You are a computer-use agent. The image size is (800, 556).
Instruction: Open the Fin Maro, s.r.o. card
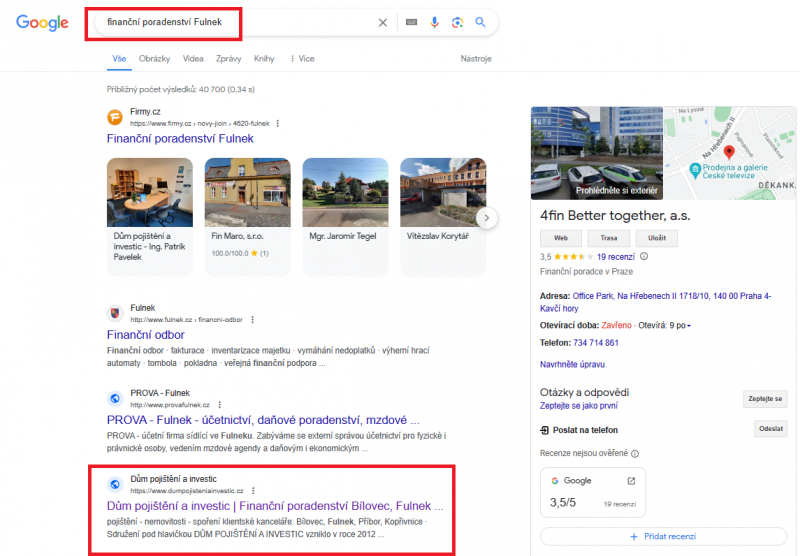pos(247,217)
